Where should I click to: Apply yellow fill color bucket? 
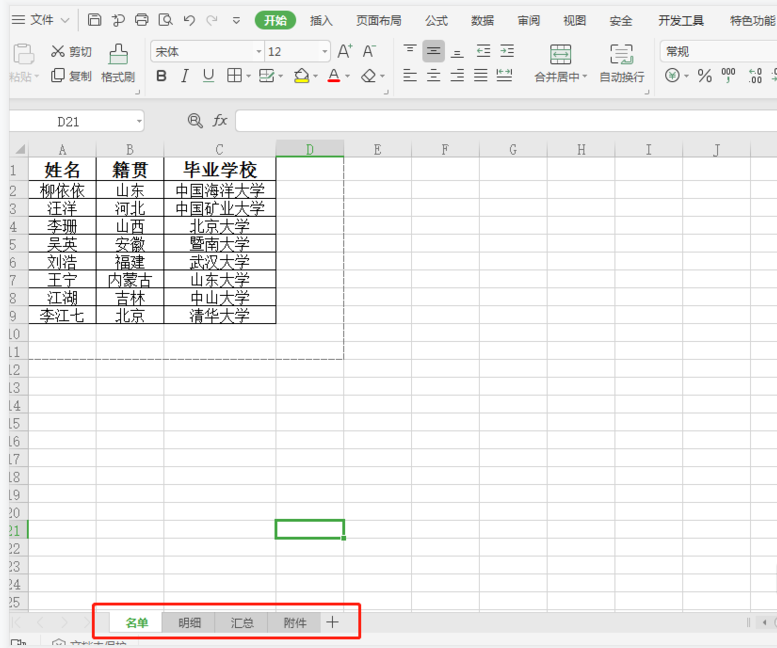tap(301, 76)
